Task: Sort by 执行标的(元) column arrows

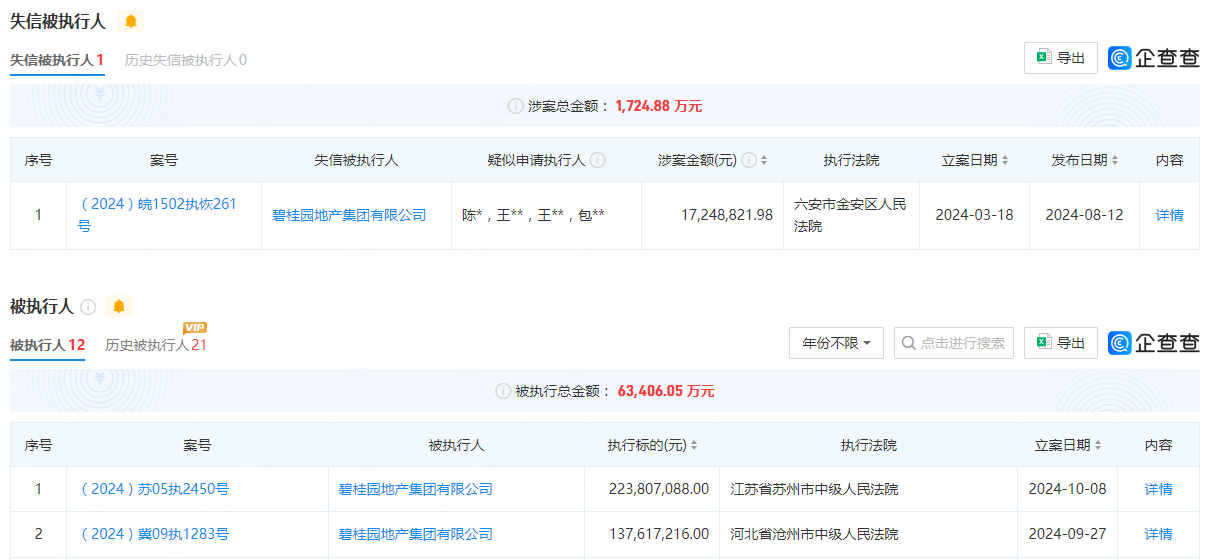Action: click(x=694, y=445)
